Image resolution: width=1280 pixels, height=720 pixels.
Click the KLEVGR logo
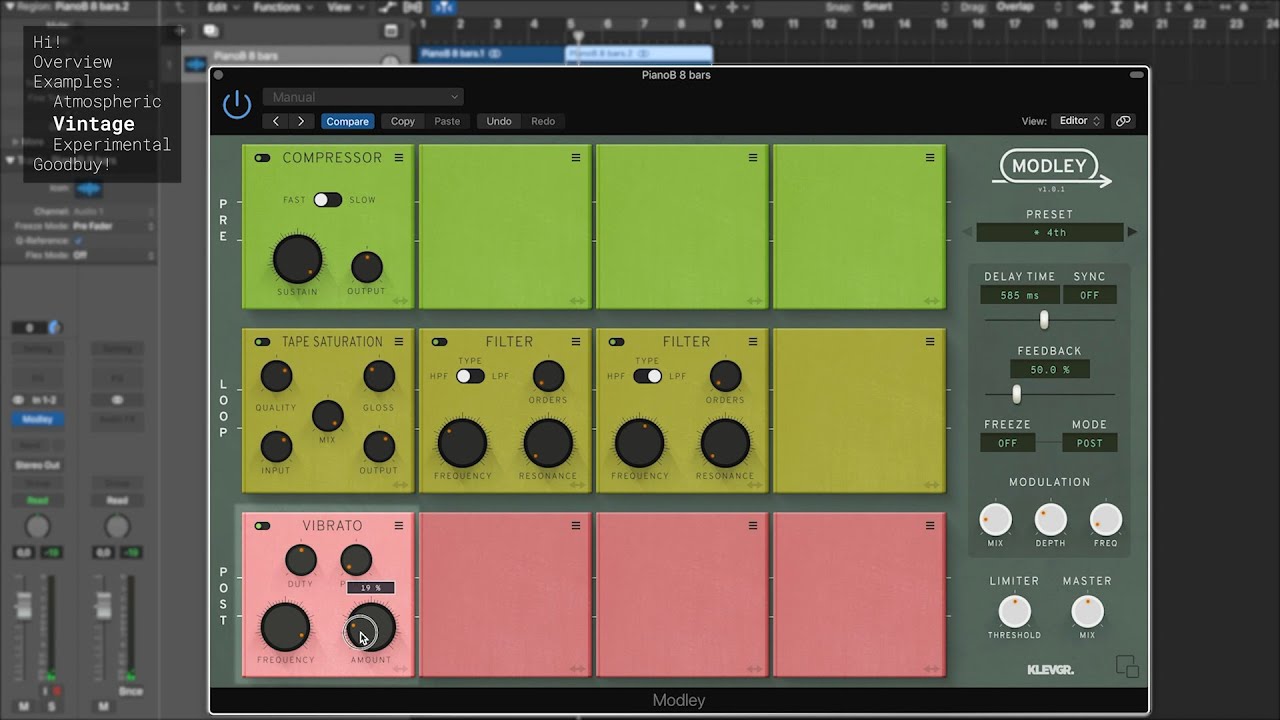pos(1050,670)
